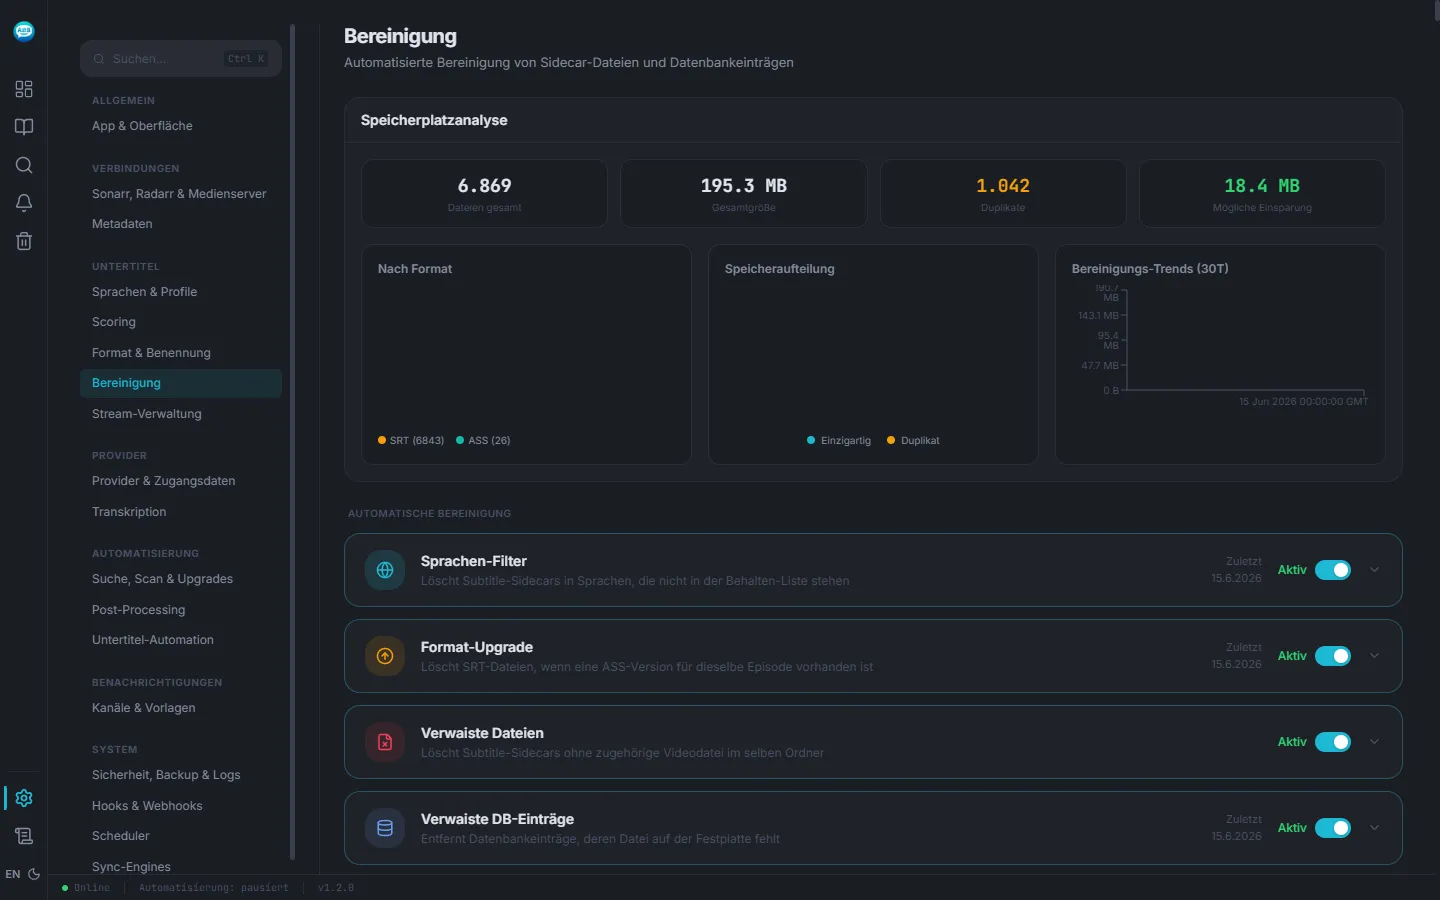Open Sonarr, Radarr & Medienserver settings
Image resolution: width=1440 pixels, height=900 pixels.
click(x=181, y=194)
